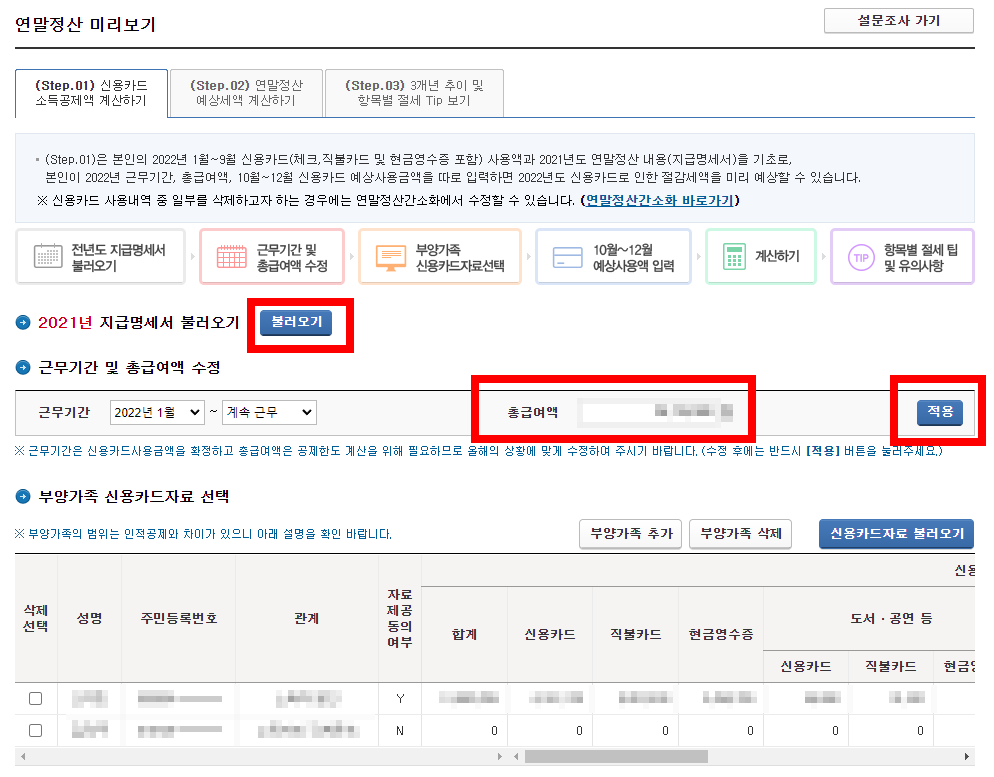Open the 근무기간 start month dropdown

click(x=156, y=411)
